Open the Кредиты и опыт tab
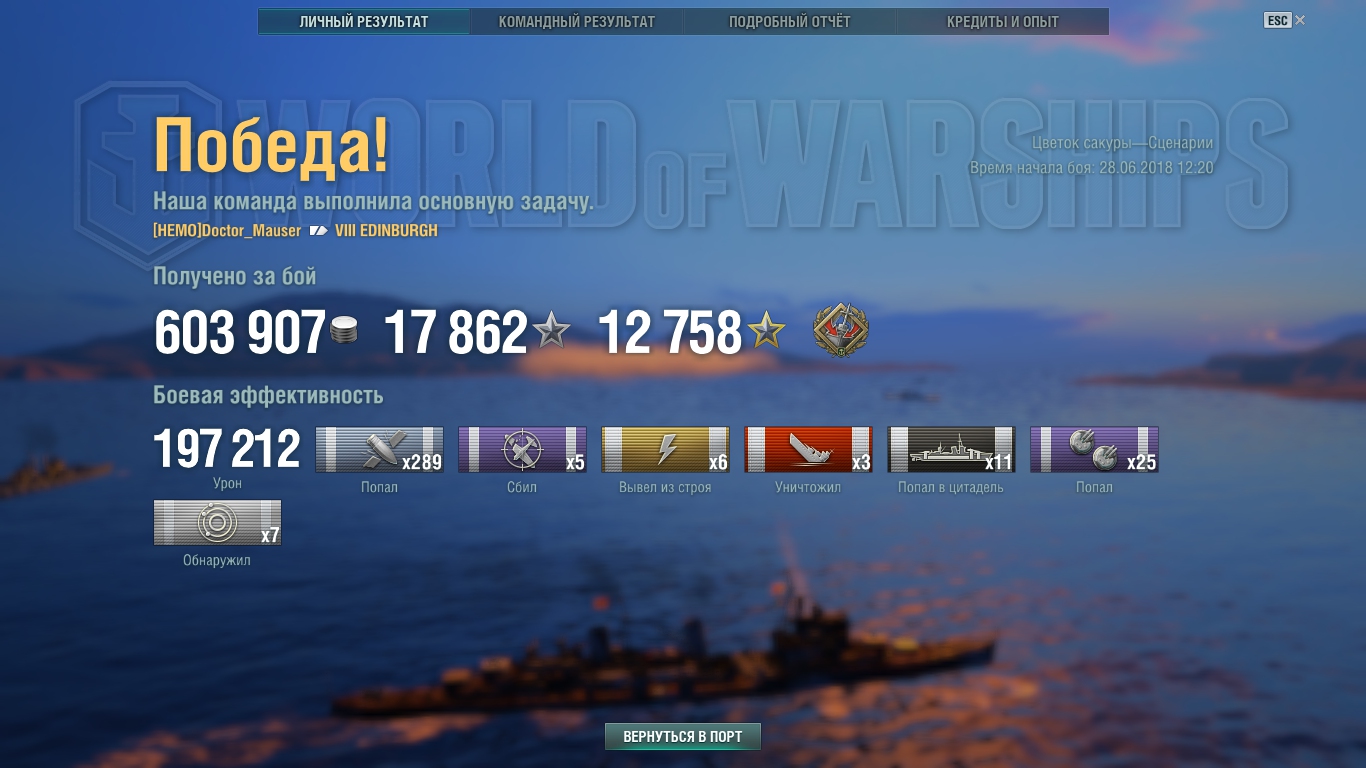Screen dimensions: 1366x768 [1002, 21]
